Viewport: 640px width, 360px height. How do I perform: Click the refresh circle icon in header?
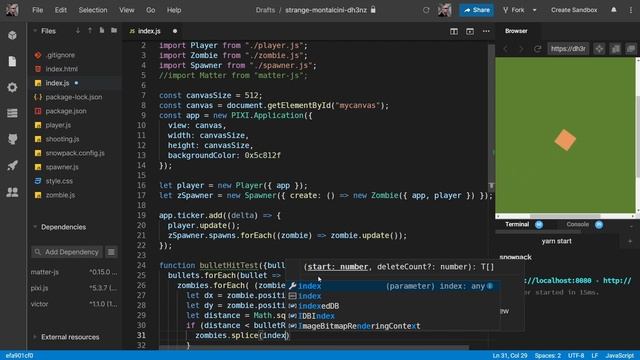426,10
